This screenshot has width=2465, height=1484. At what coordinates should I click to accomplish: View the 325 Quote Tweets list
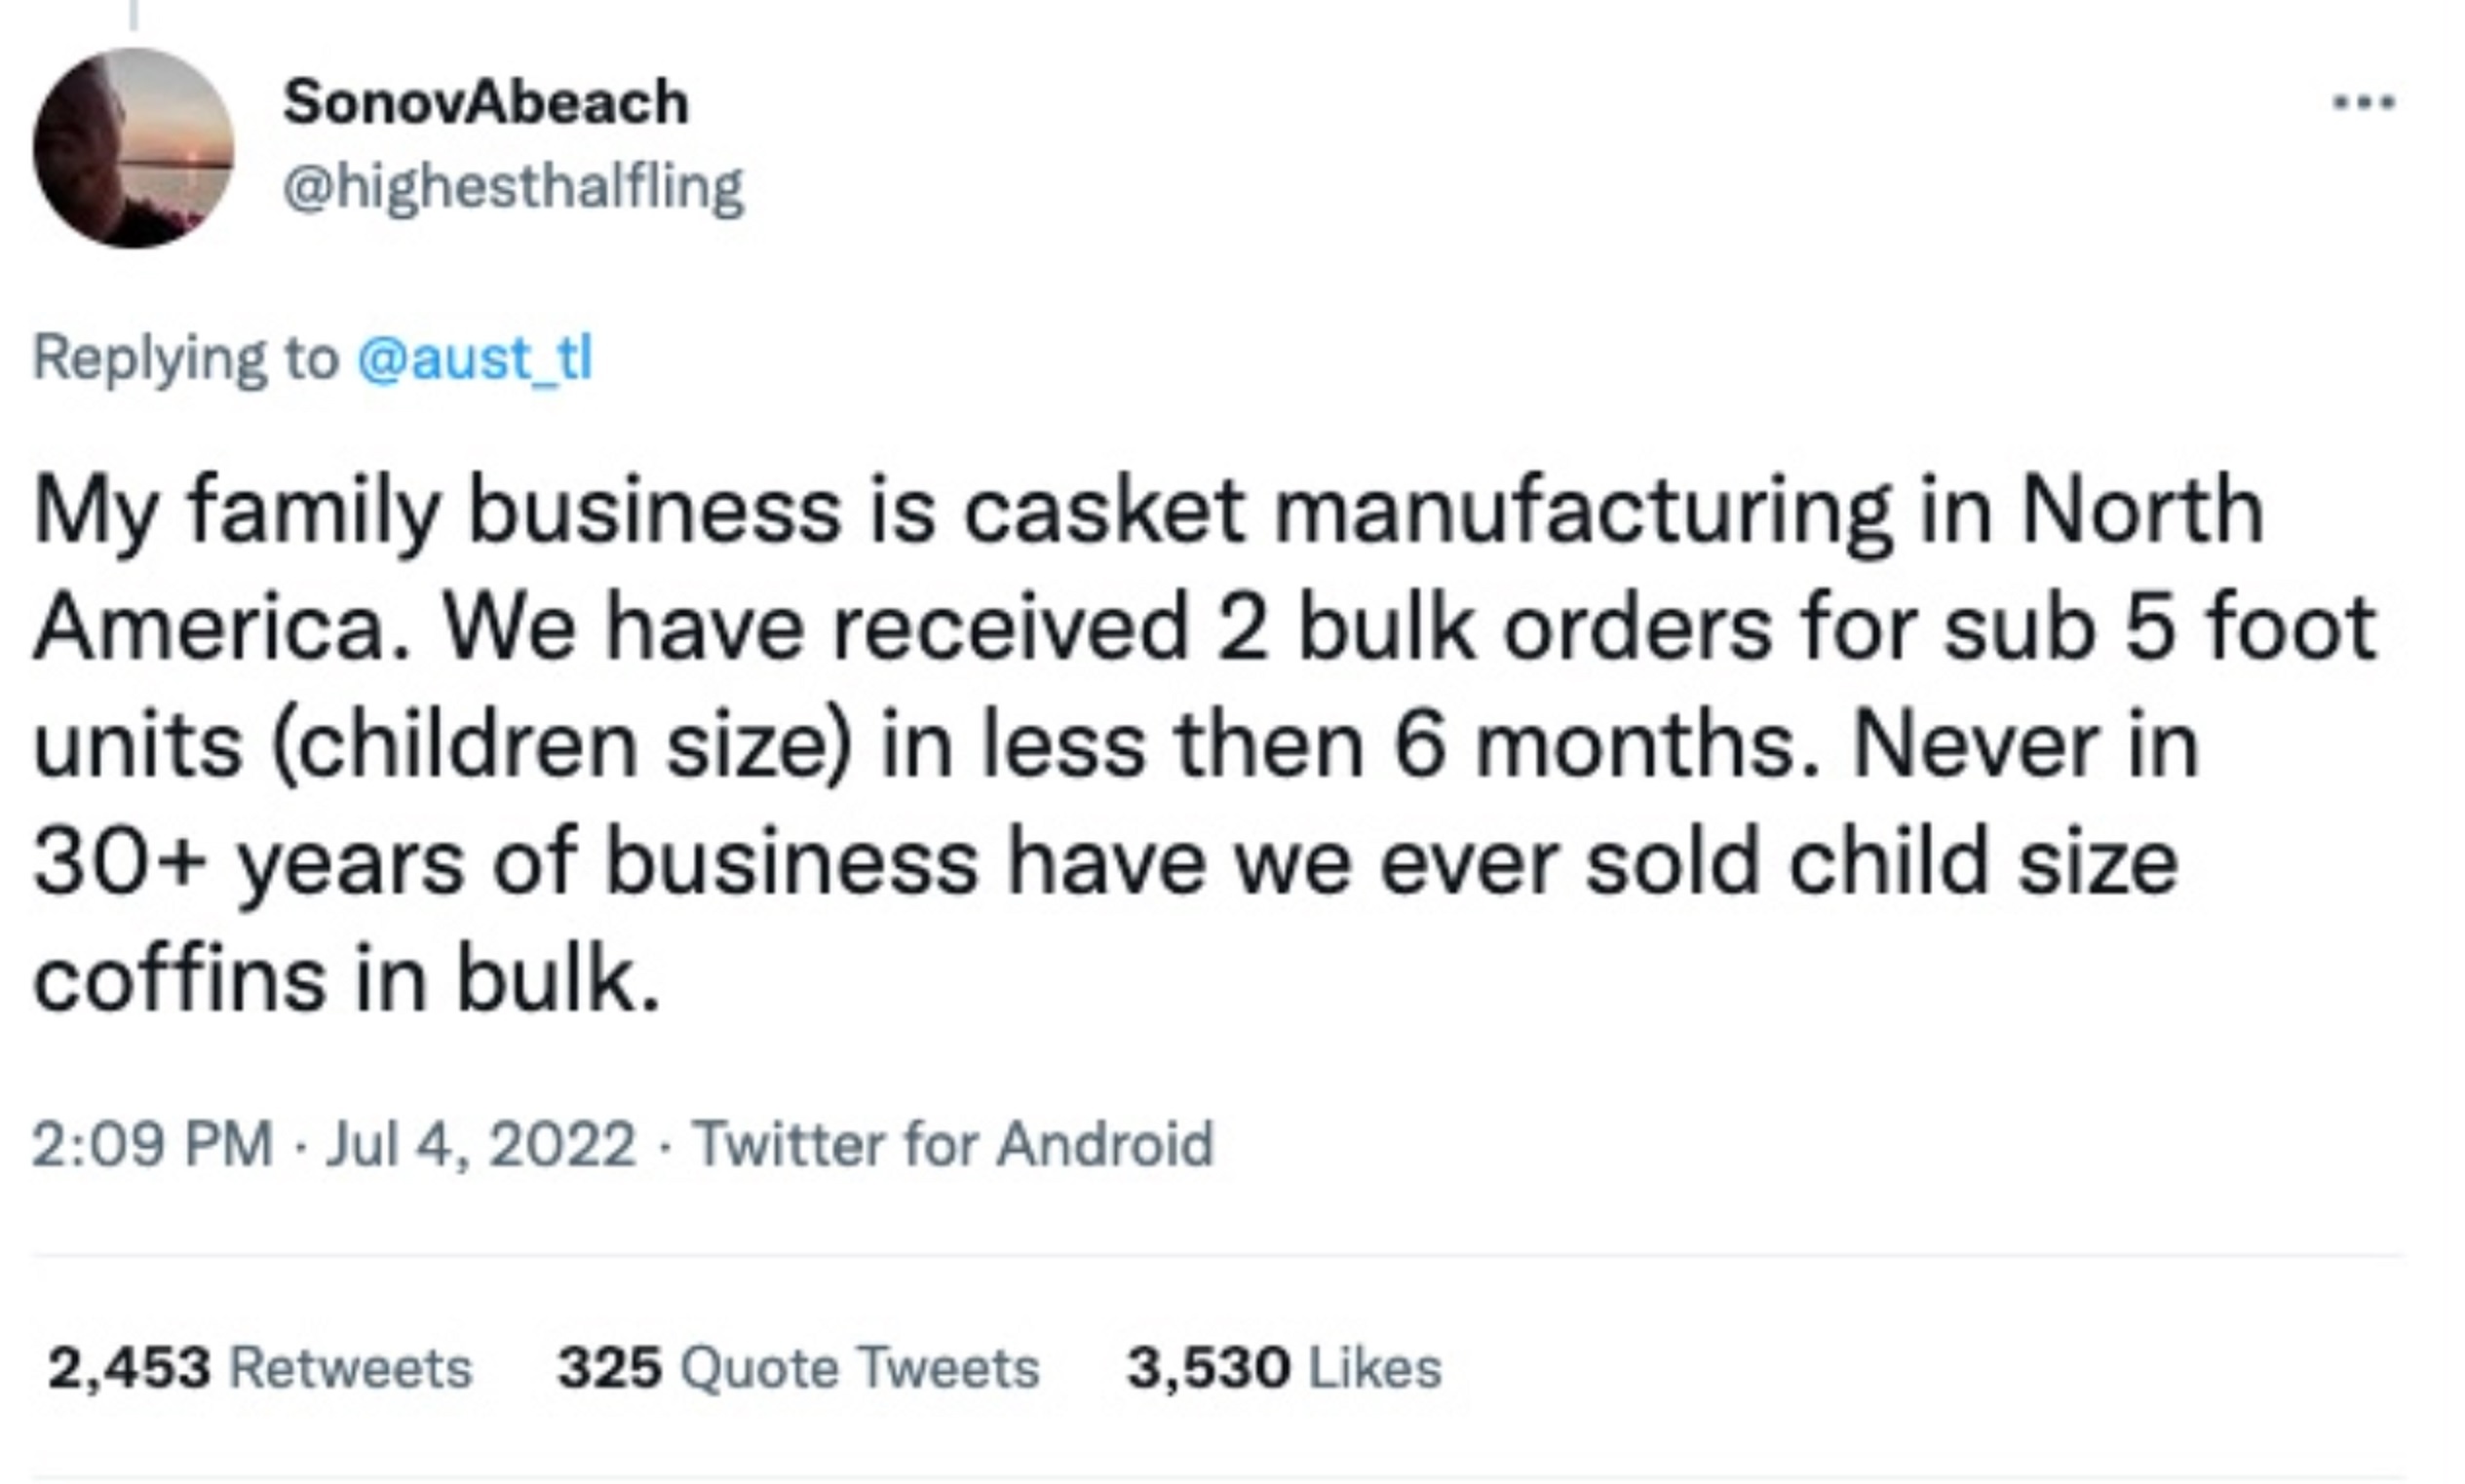(799, 1367)
